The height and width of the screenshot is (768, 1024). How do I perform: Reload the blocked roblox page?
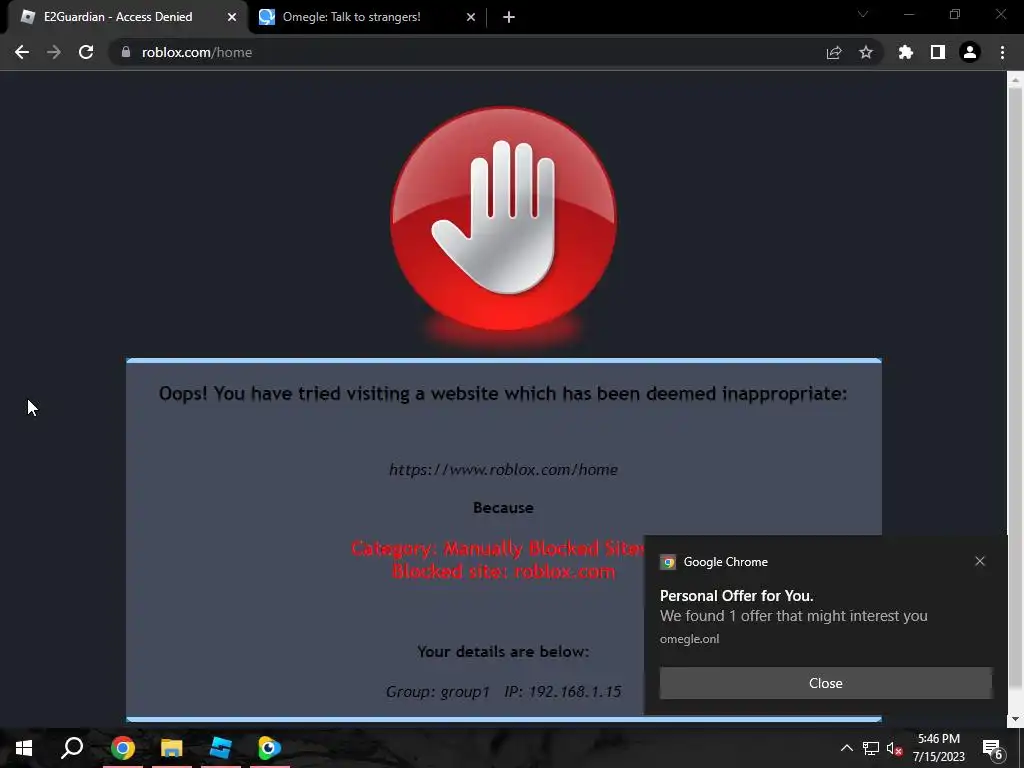point(86,52)
